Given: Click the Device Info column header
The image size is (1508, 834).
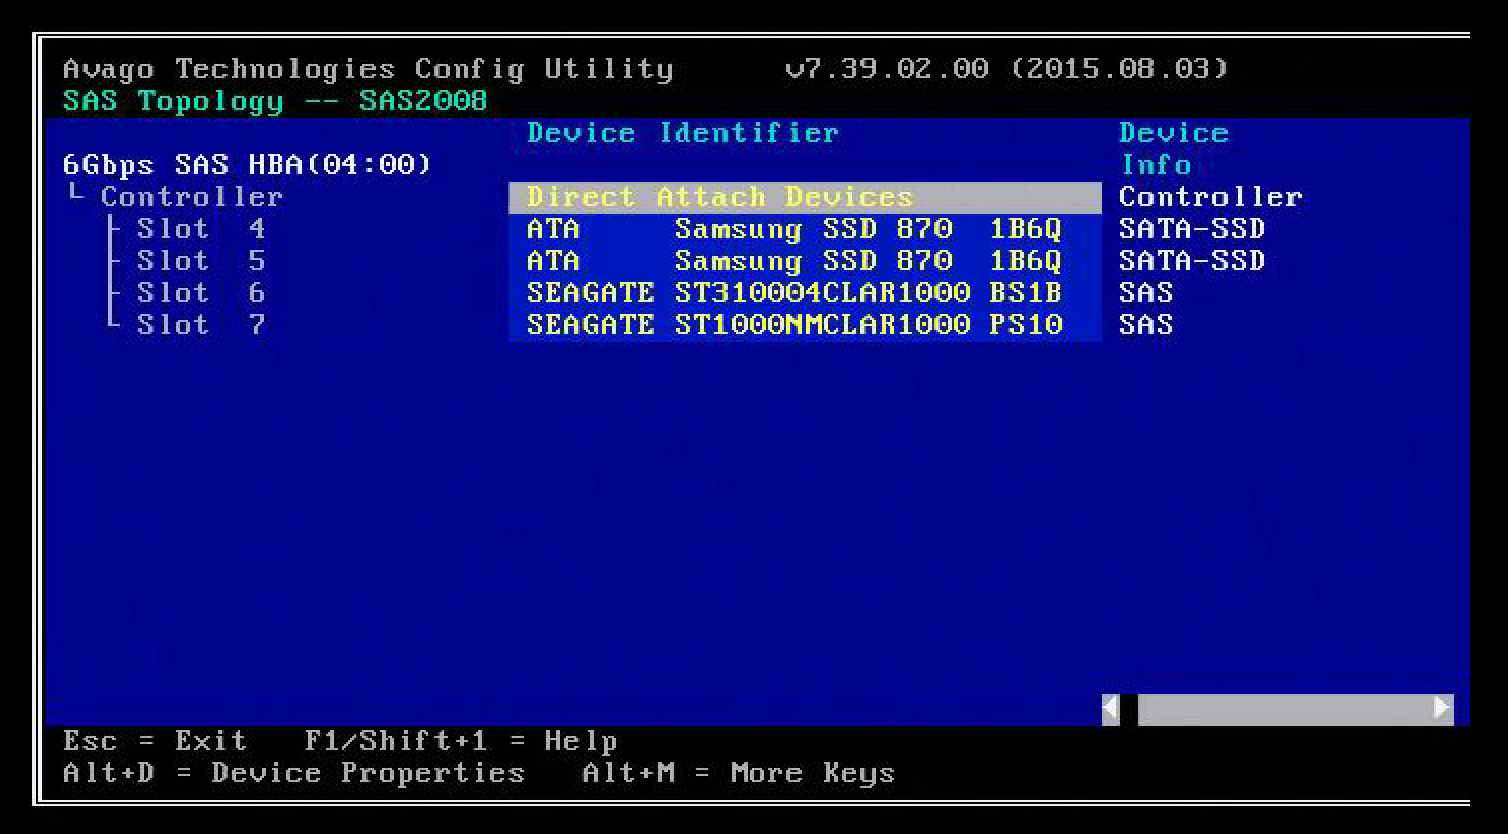Looking at the screenshot, I should point(1174,149).
